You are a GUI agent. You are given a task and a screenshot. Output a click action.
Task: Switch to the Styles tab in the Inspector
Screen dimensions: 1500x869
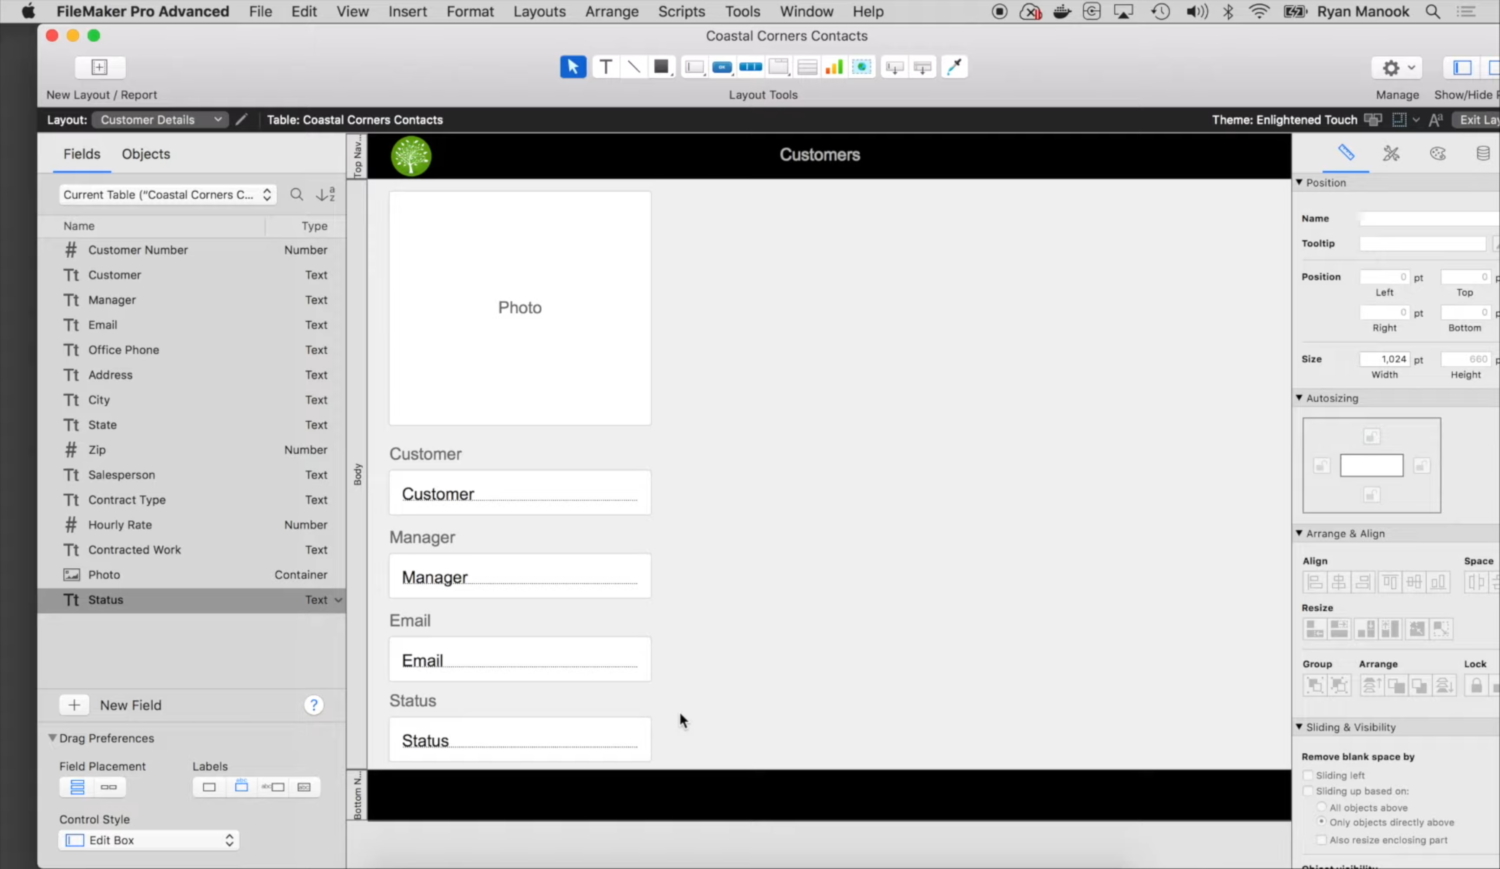point(1391,154)
